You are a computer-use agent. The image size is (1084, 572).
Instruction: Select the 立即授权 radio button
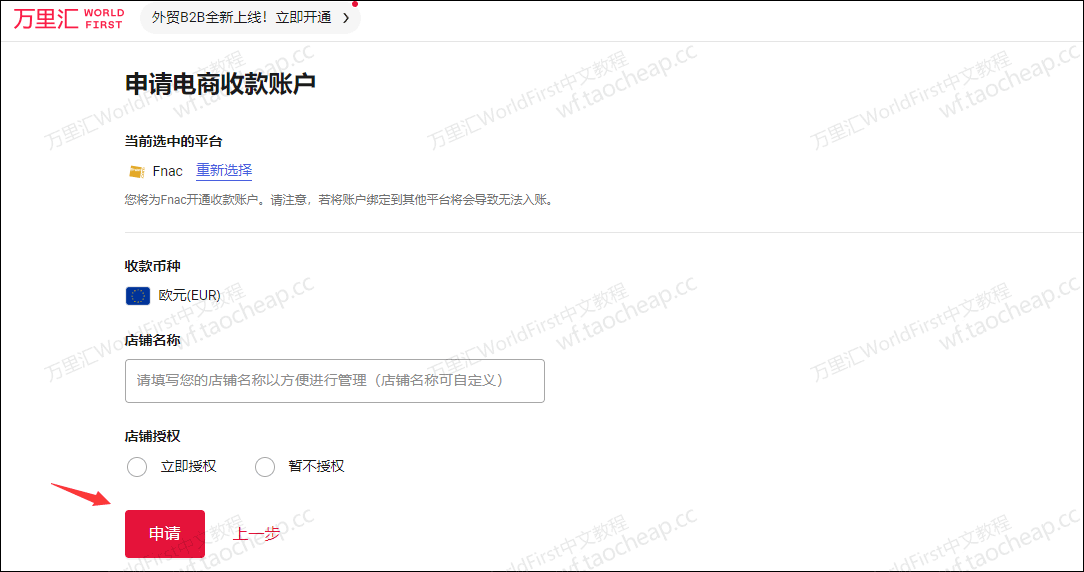(x=137, y=467)
